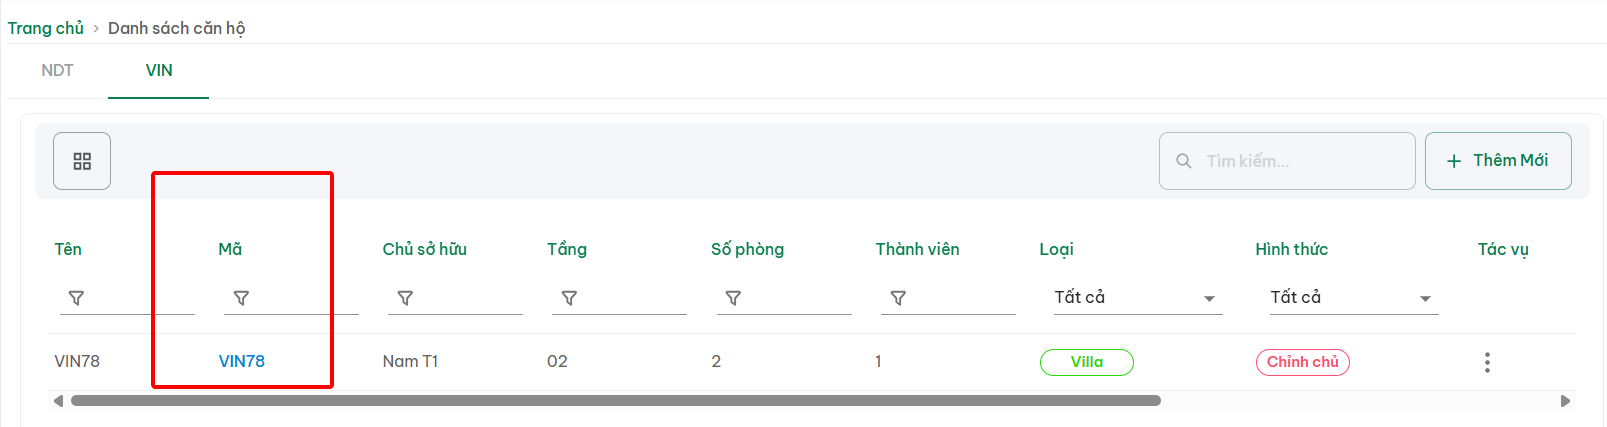1607x427 pixels.
Task: Click filter icon under Chủ sở hữu
Action: (405, 298)
